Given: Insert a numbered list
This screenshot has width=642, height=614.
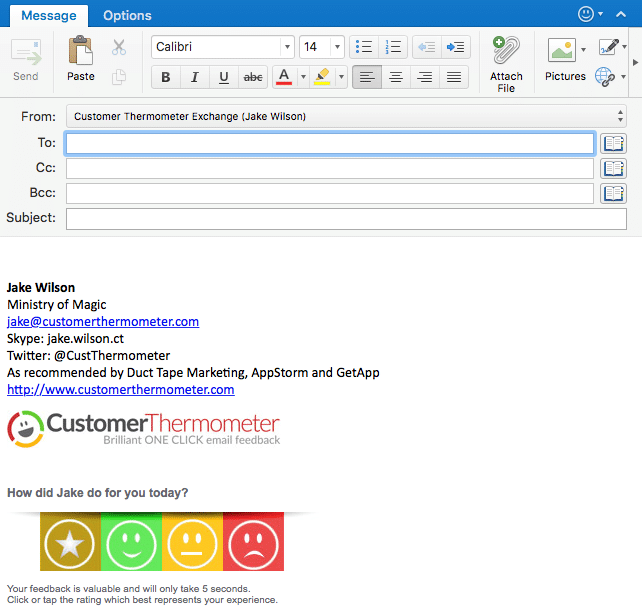Looking at the screenshot, I should click(x=393, y=47).
